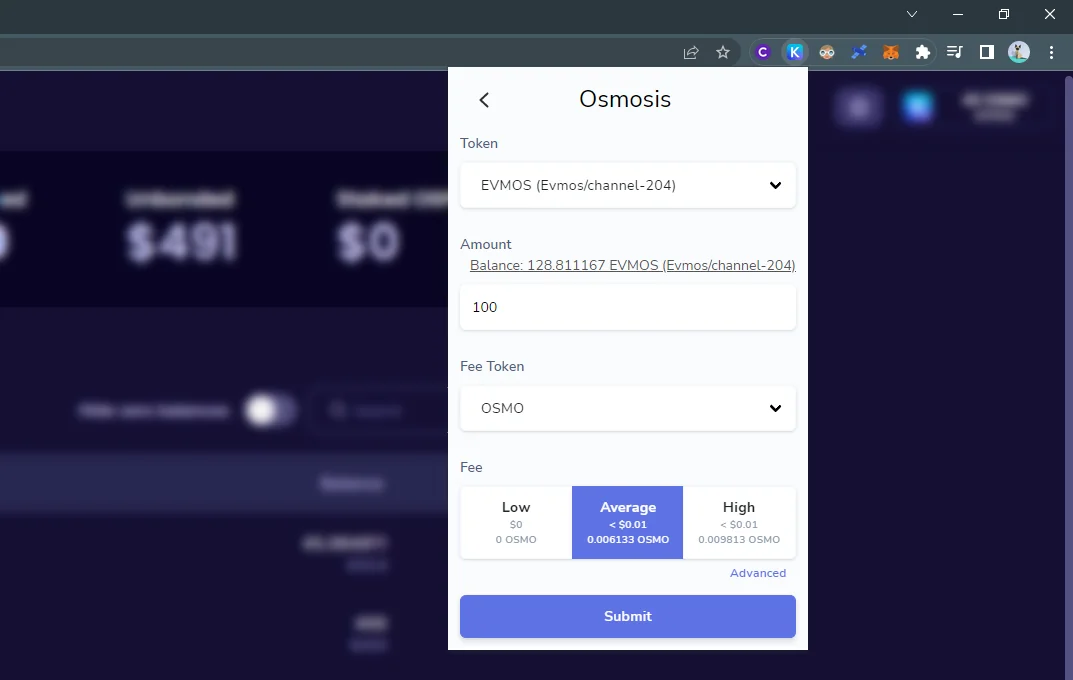Open the Extensions puzzle piece menu

[x=922, y=52]
